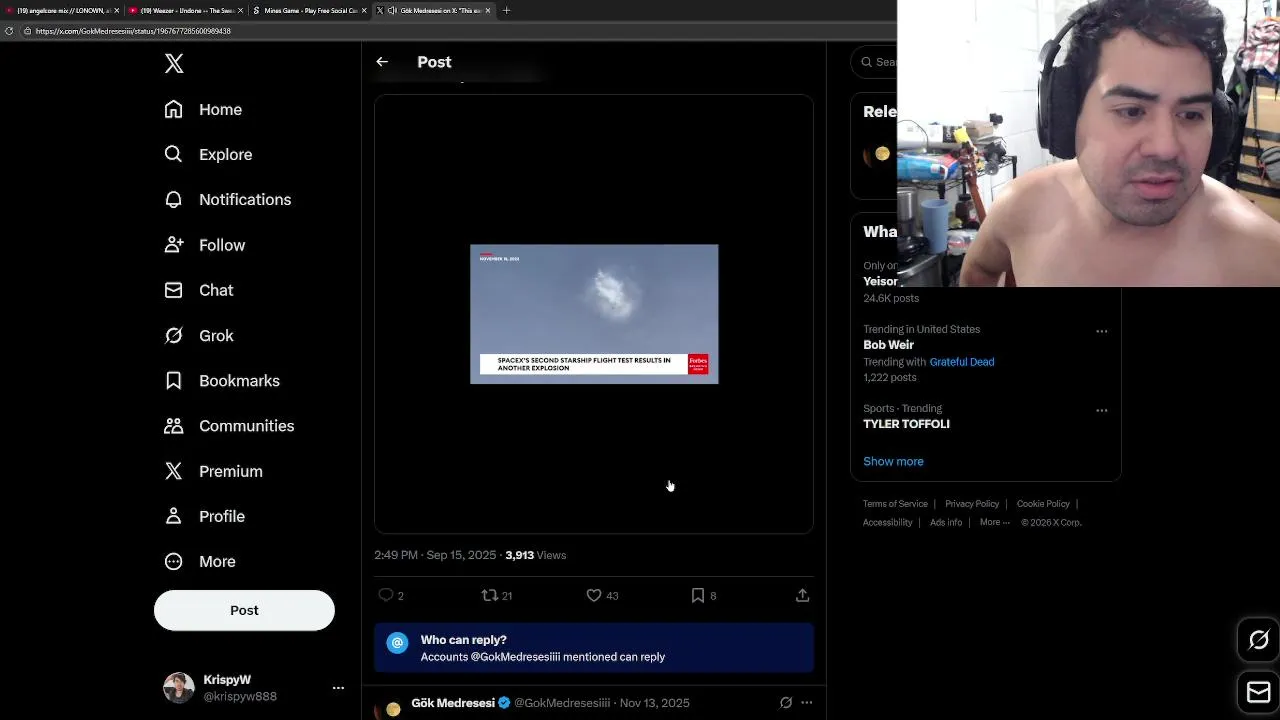Click the 3,913 Views count

(x=535, y=555)
